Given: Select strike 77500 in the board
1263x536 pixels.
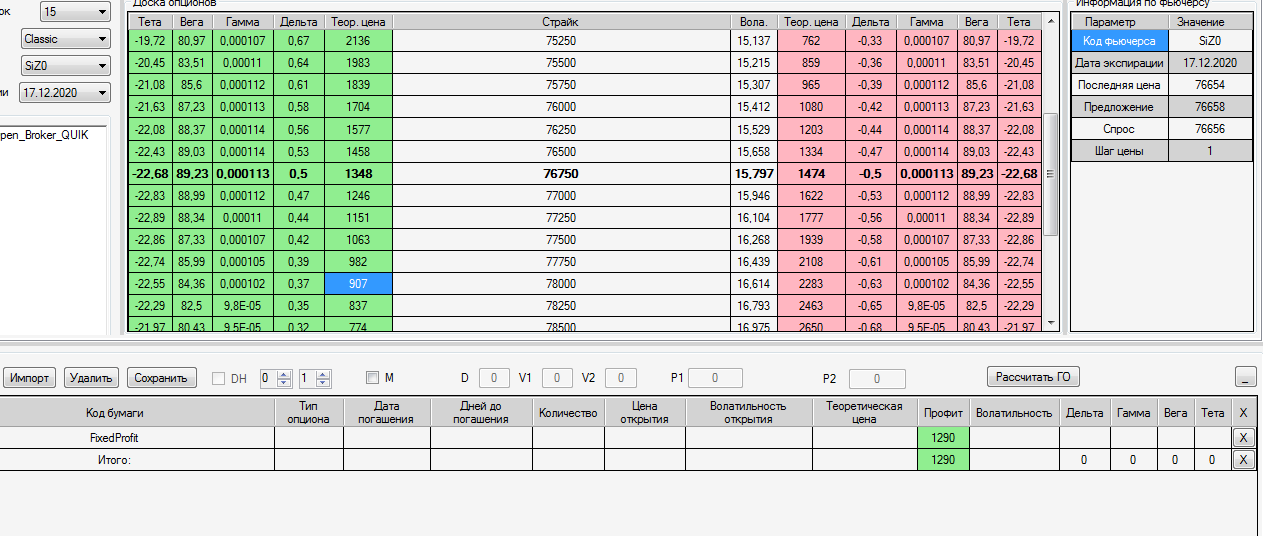Looking at the screenshot, I should [x=560, y=239].
